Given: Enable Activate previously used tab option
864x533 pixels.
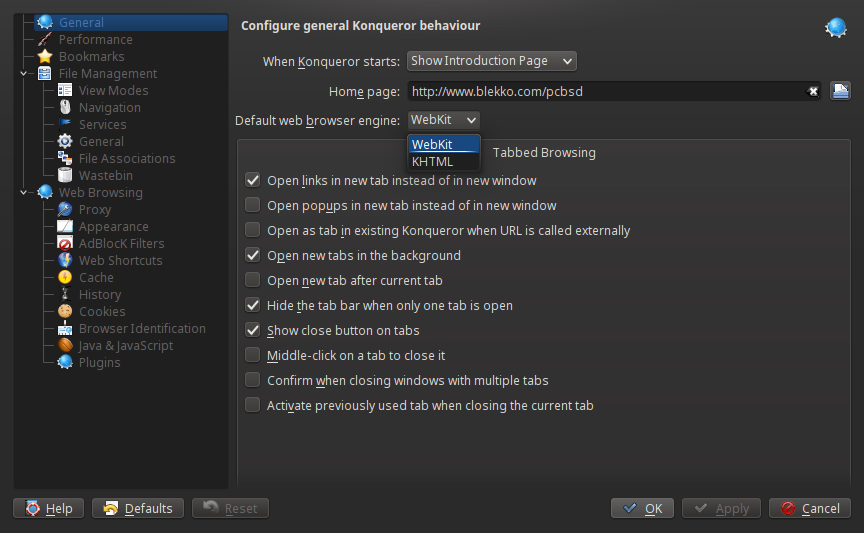Looking at the screenshot, I should (253, 405).
